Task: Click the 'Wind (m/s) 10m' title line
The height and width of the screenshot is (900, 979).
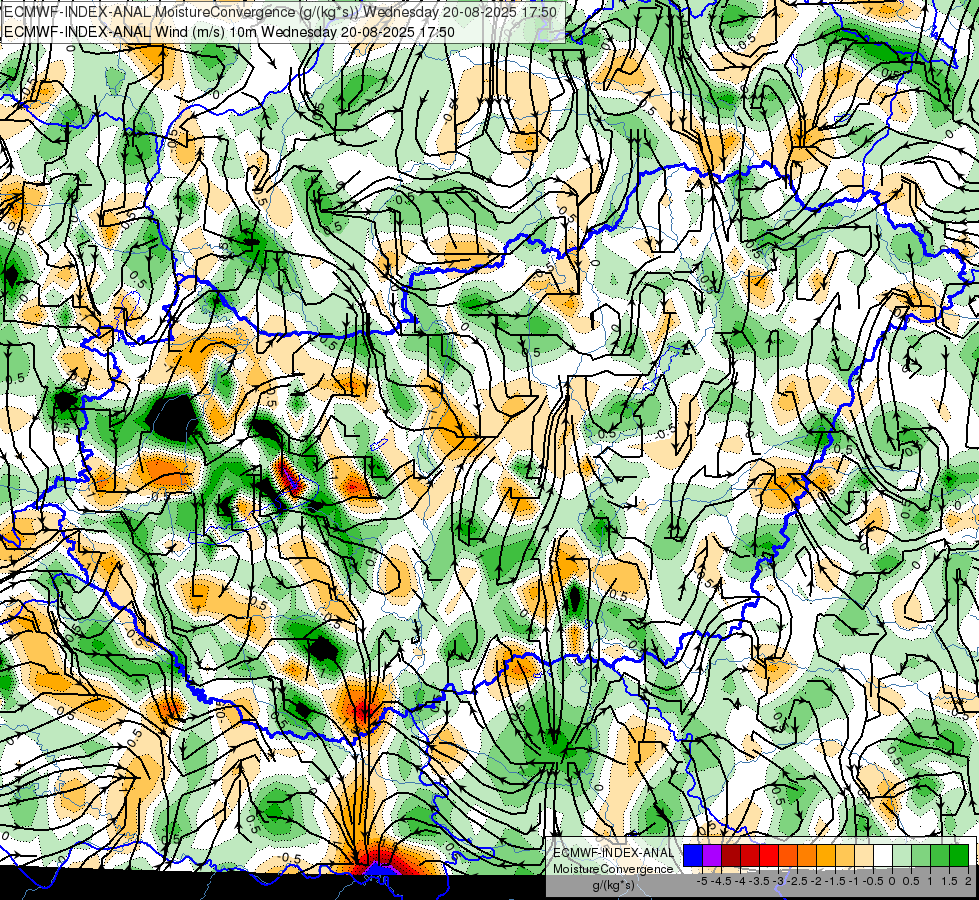Action: (229, 32)
